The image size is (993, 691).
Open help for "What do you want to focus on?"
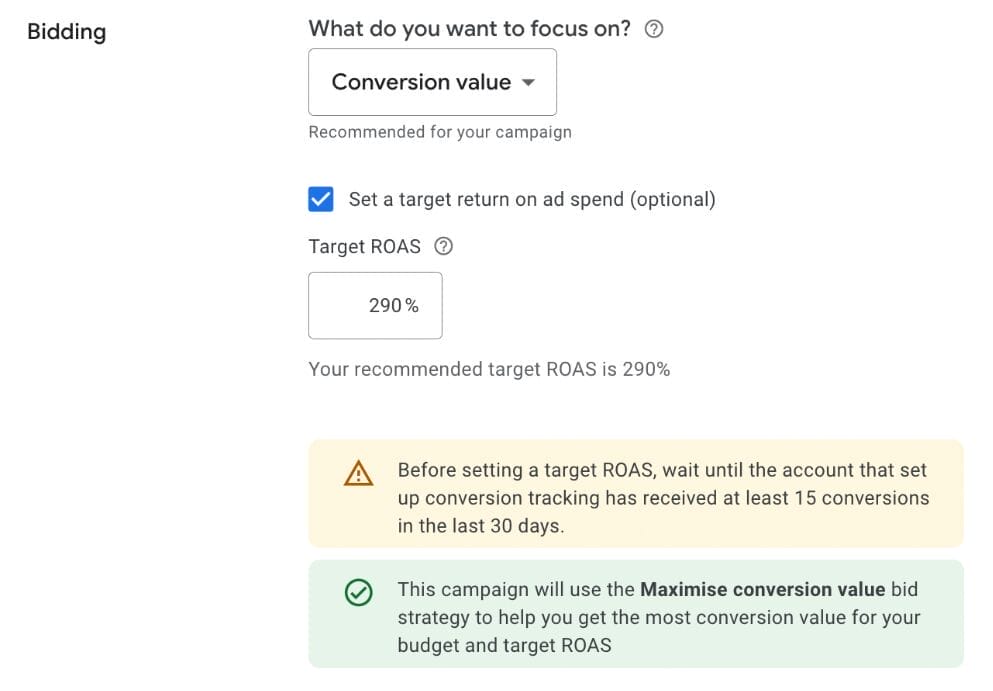[x=655, y=29]
